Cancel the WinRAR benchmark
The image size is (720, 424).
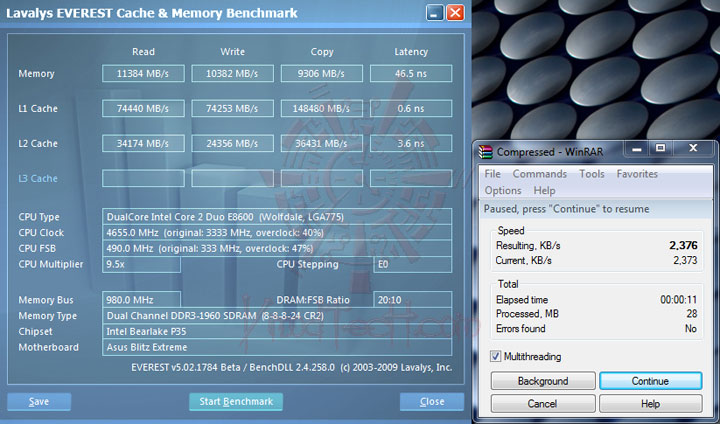tap(543, 403)
